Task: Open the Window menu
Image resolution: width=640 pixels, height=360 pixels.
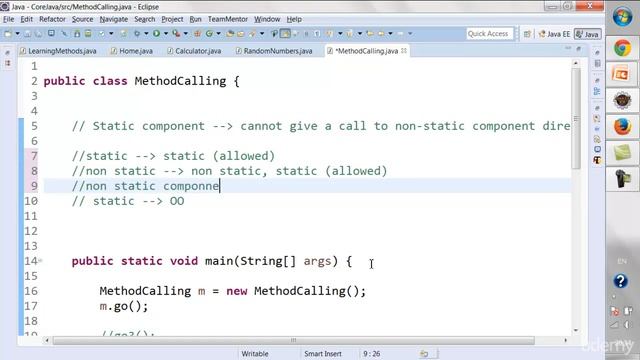Action: click(267, 19)
